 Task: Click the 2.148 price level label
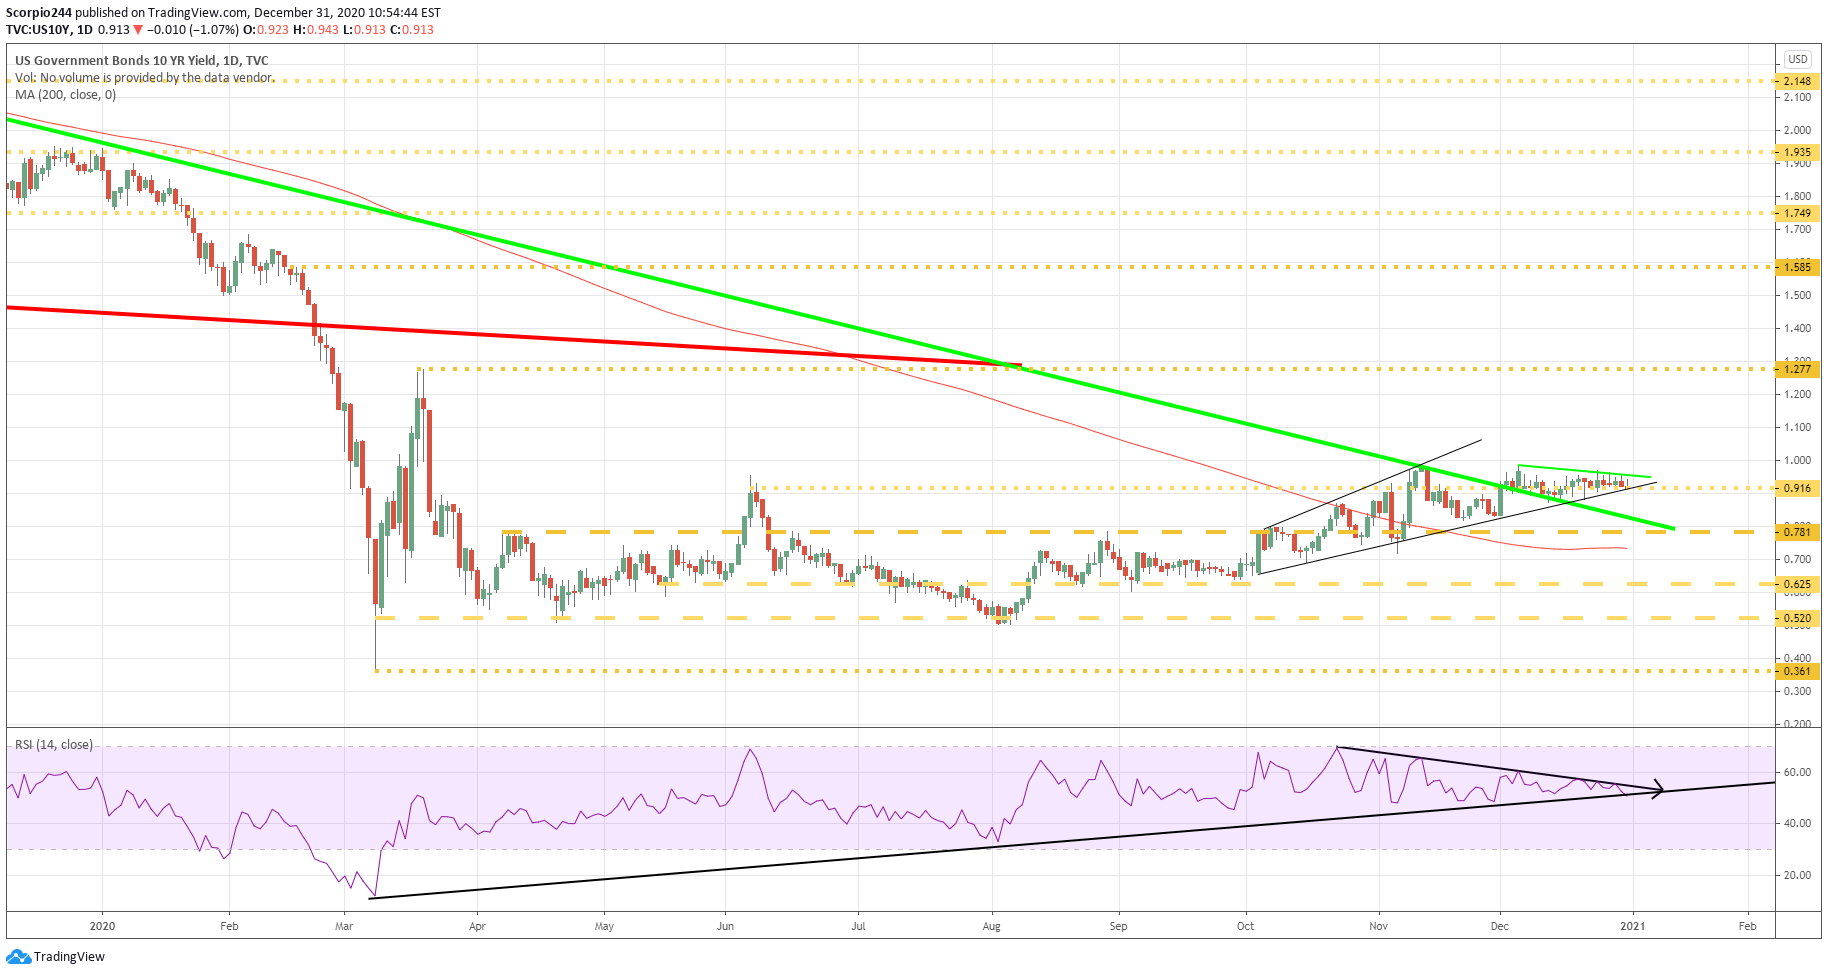(1797, 81)
